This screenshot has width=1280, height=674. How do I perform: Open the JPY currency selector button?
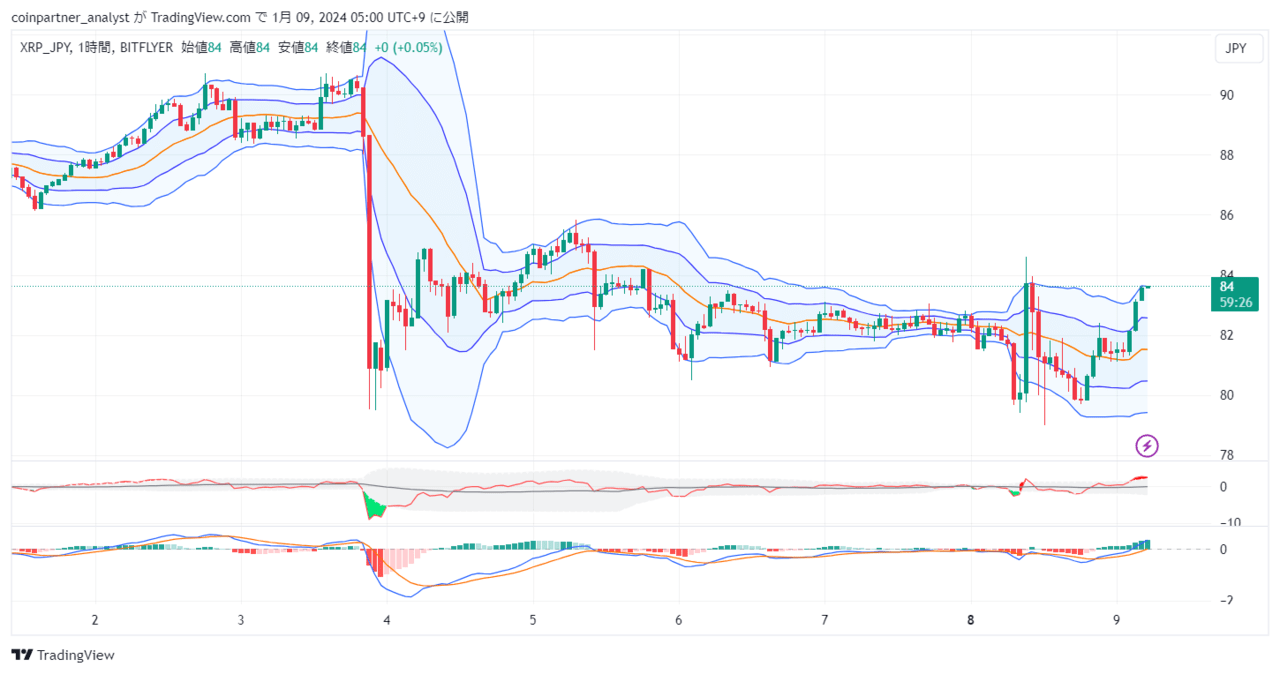[x=1236, y=48]
